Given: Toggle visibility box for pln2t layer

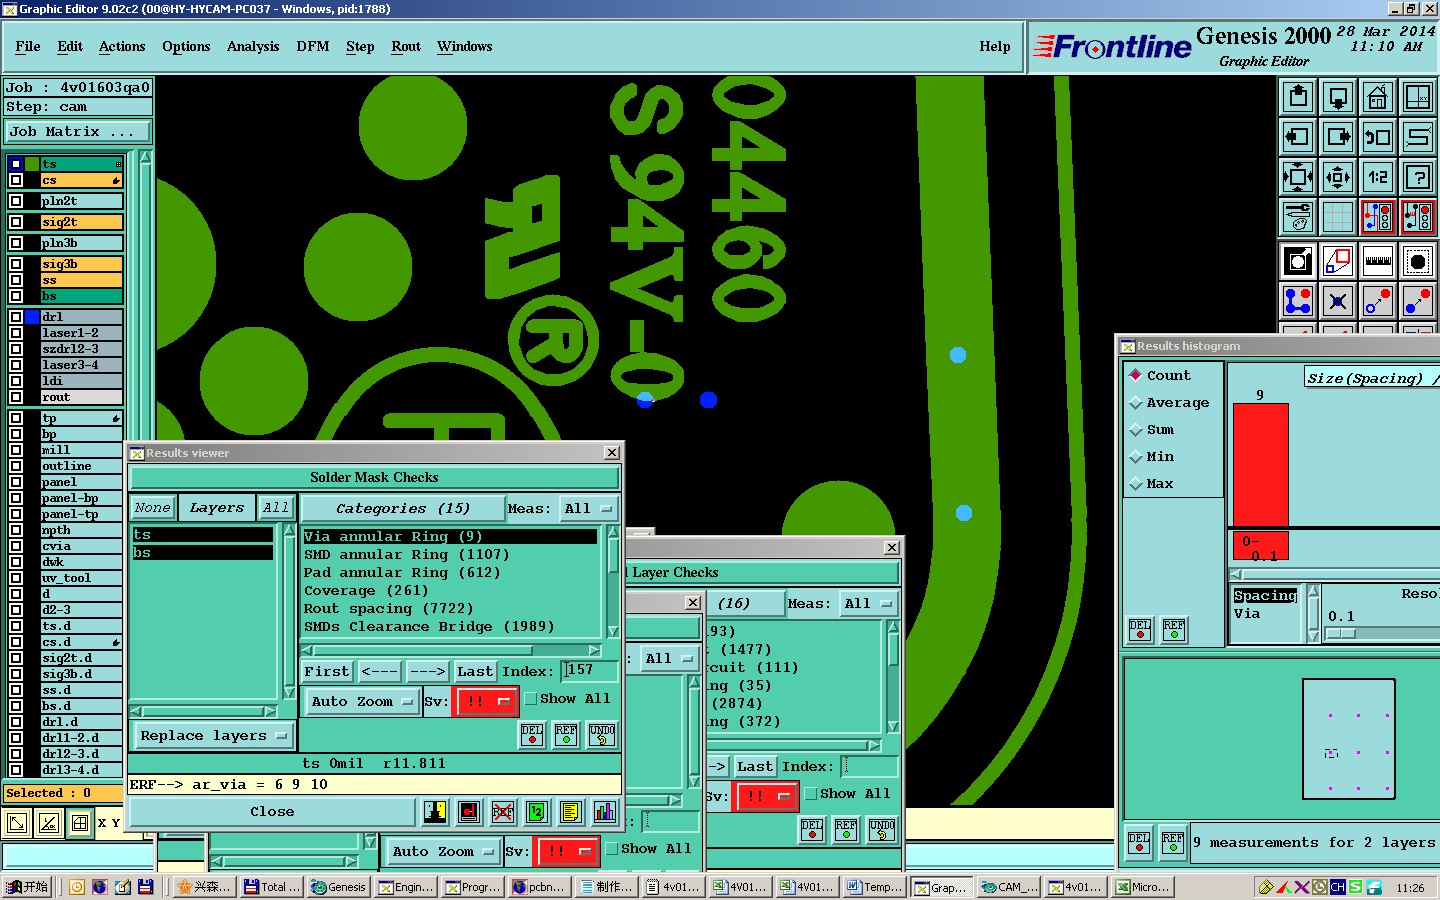Looking at the screenshot, I should (16, 201).
